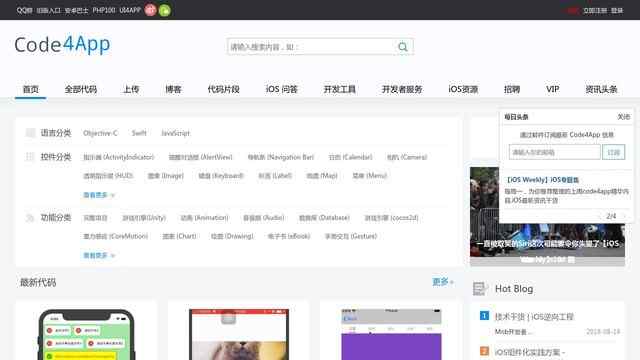Image resolution: width=640 pixels, height=360 pixels.
Task: Open the Menu category
Action: click(370, 176)
